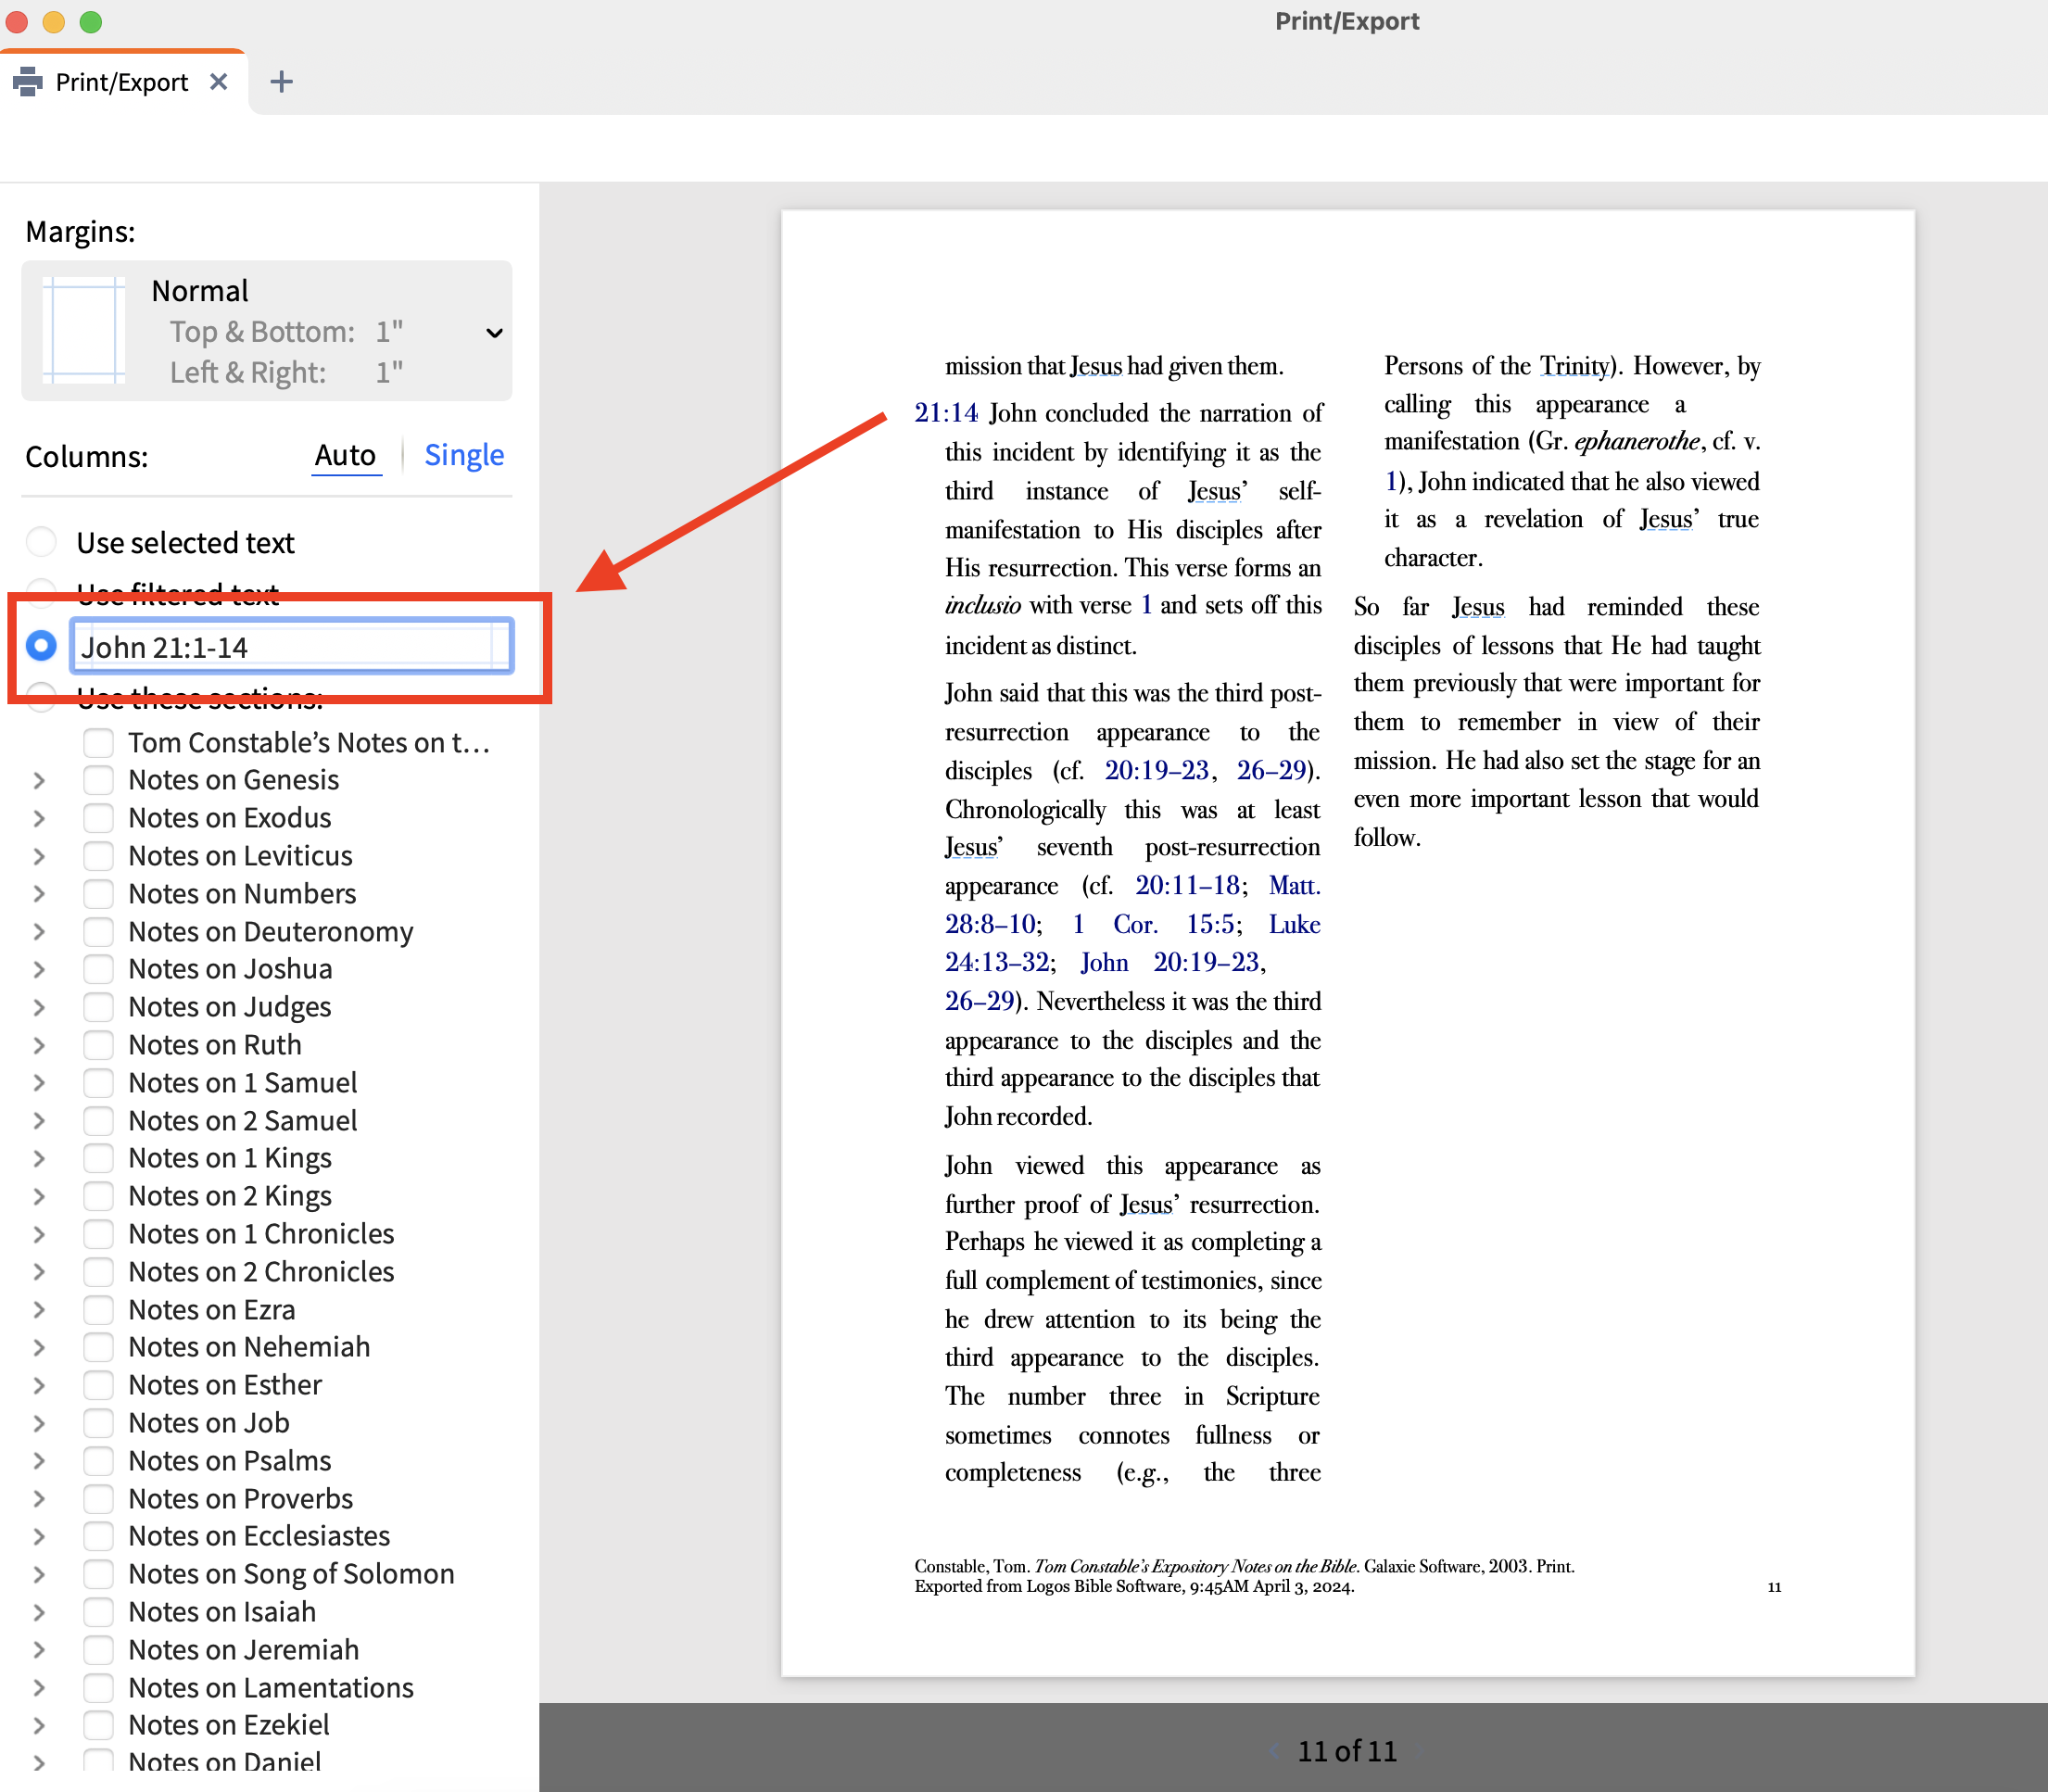Click the Normal margins preview thumbnail
2048x1792 pixels.
click(84, 331)
